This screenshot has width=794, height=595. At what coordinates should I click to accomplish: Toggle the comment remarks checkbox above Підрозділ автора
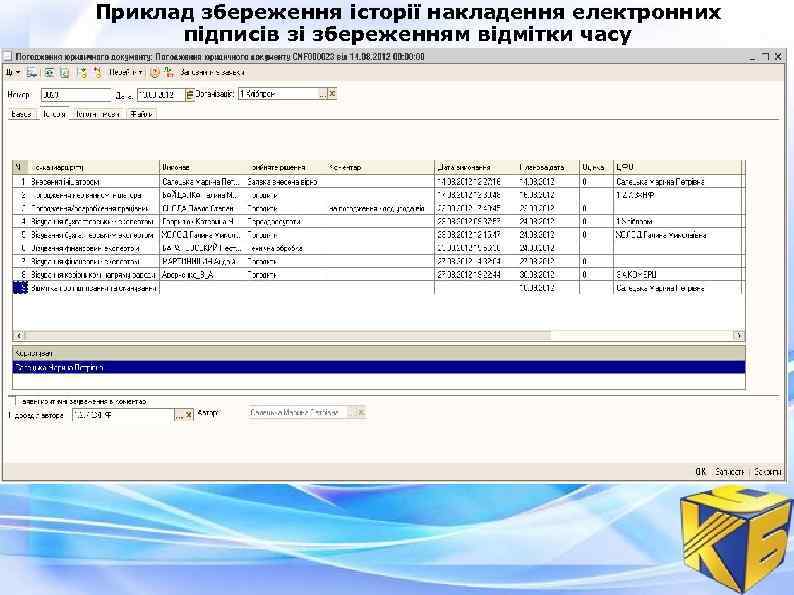click(12, 401)
